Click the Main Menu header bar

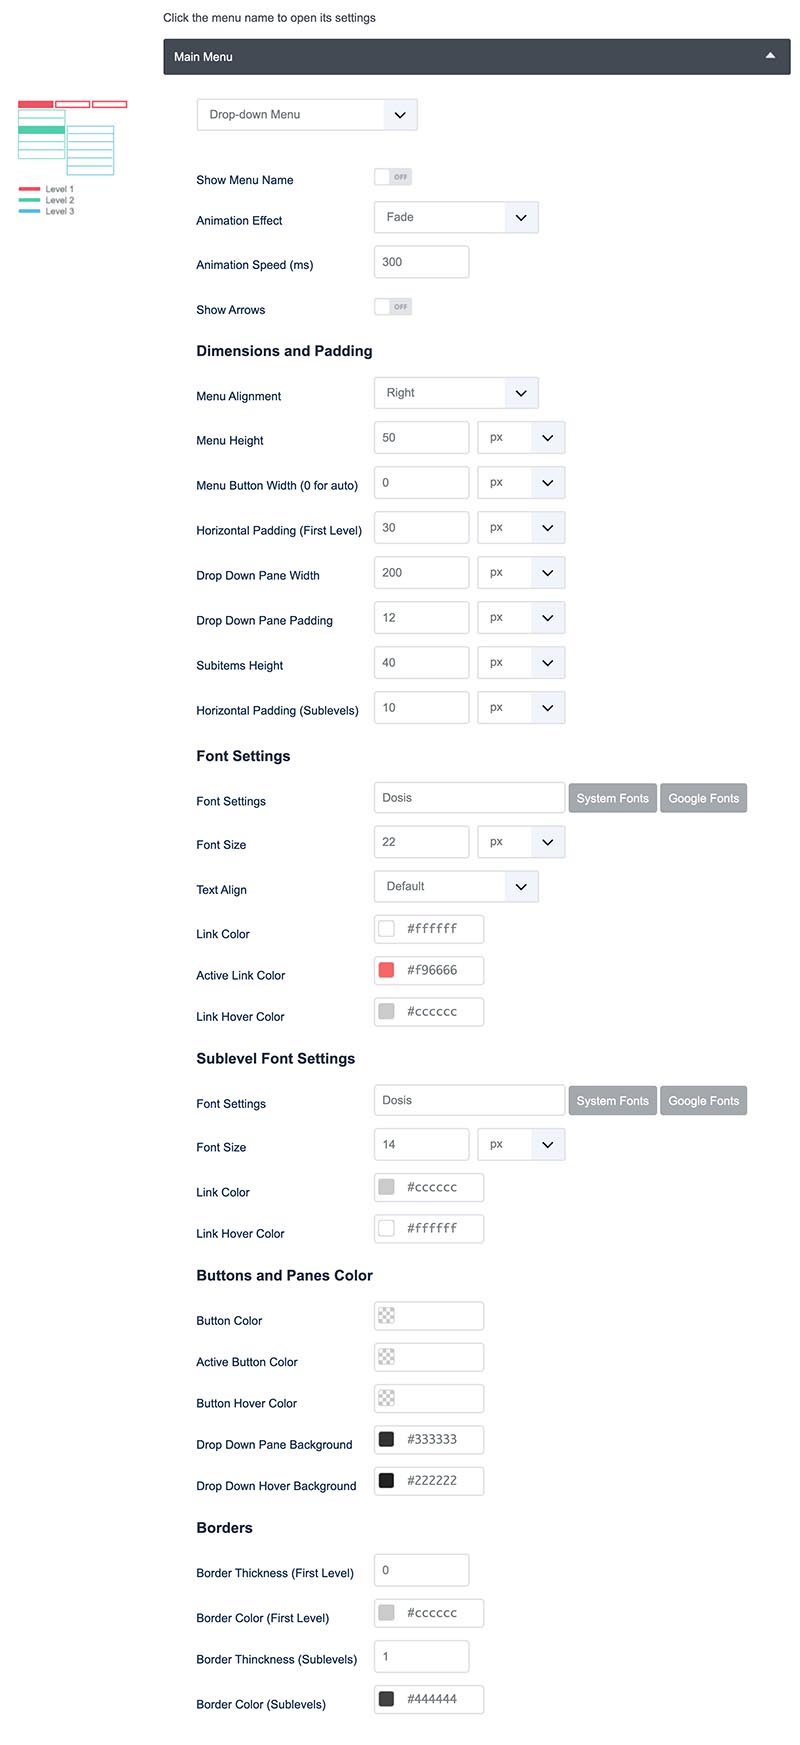point(477,57)
